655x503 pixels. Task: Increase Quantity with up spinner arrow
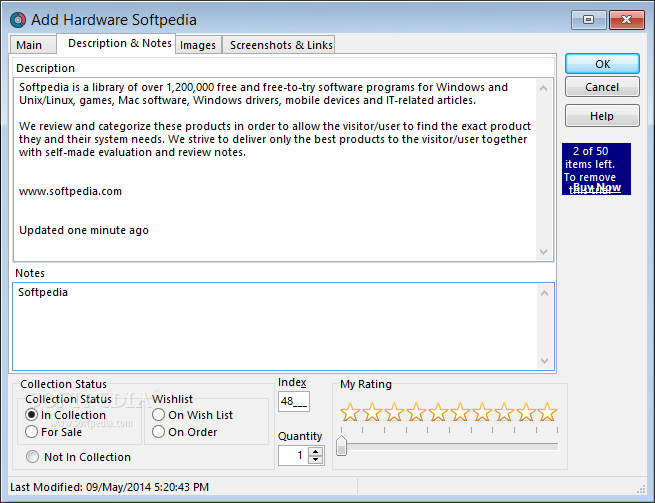[316, 451]
